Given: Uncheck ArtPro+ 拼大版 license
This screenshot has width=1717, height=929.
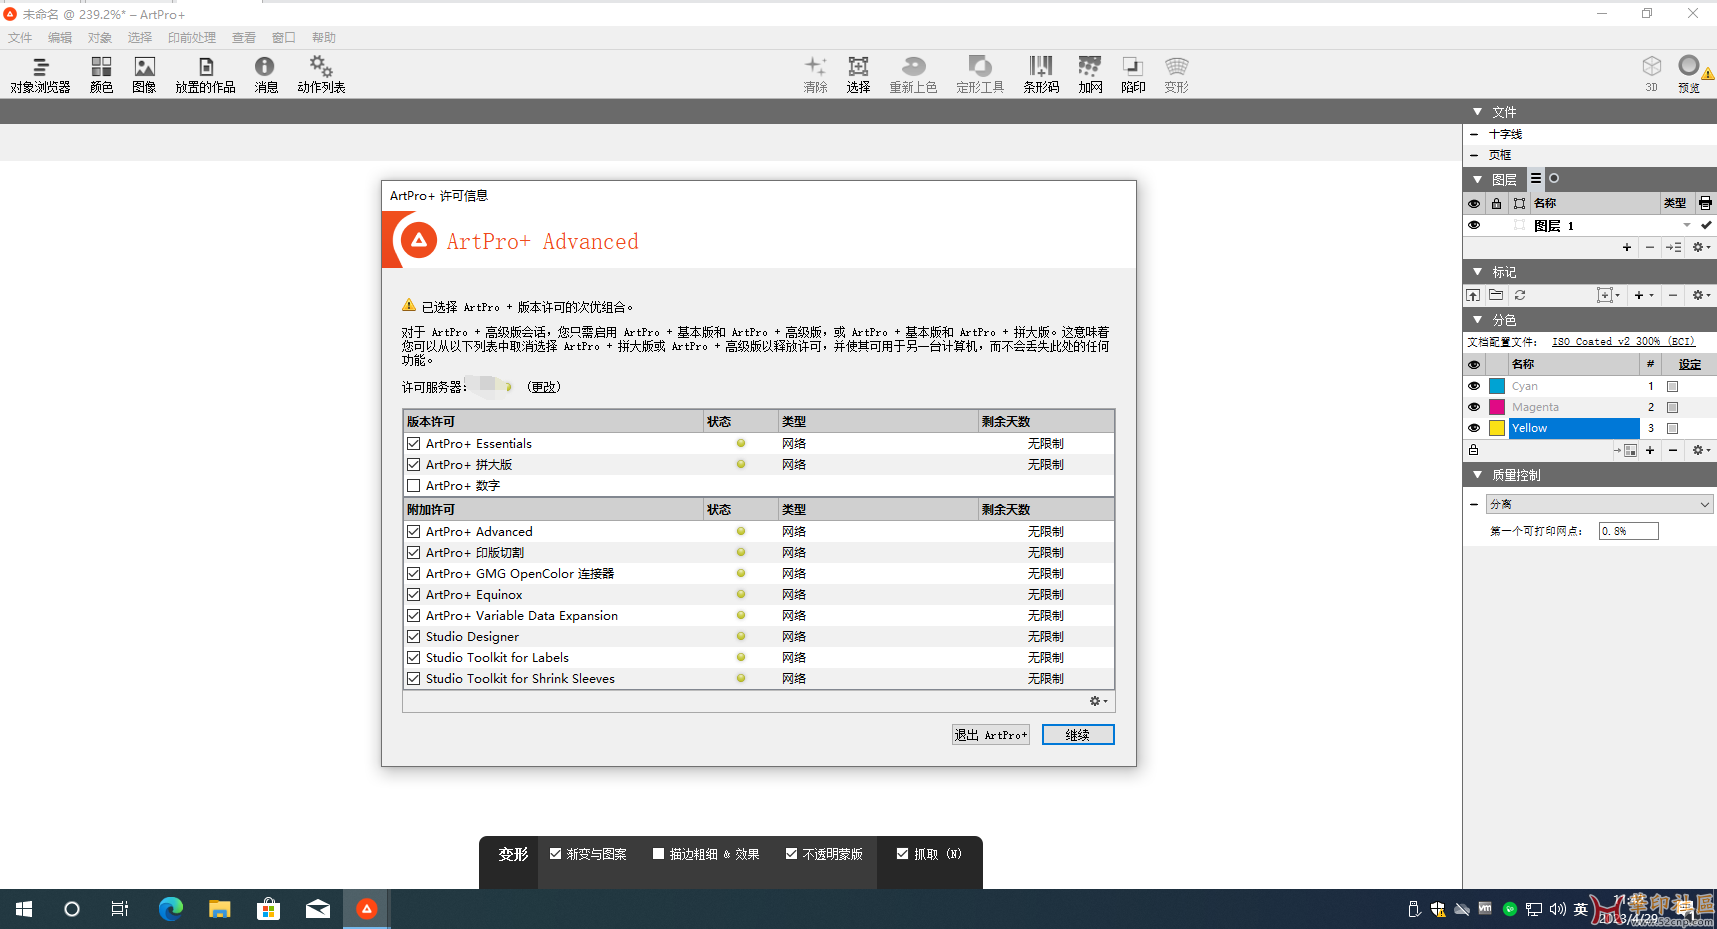Looking at the screenshot, I should pos(413,464).
